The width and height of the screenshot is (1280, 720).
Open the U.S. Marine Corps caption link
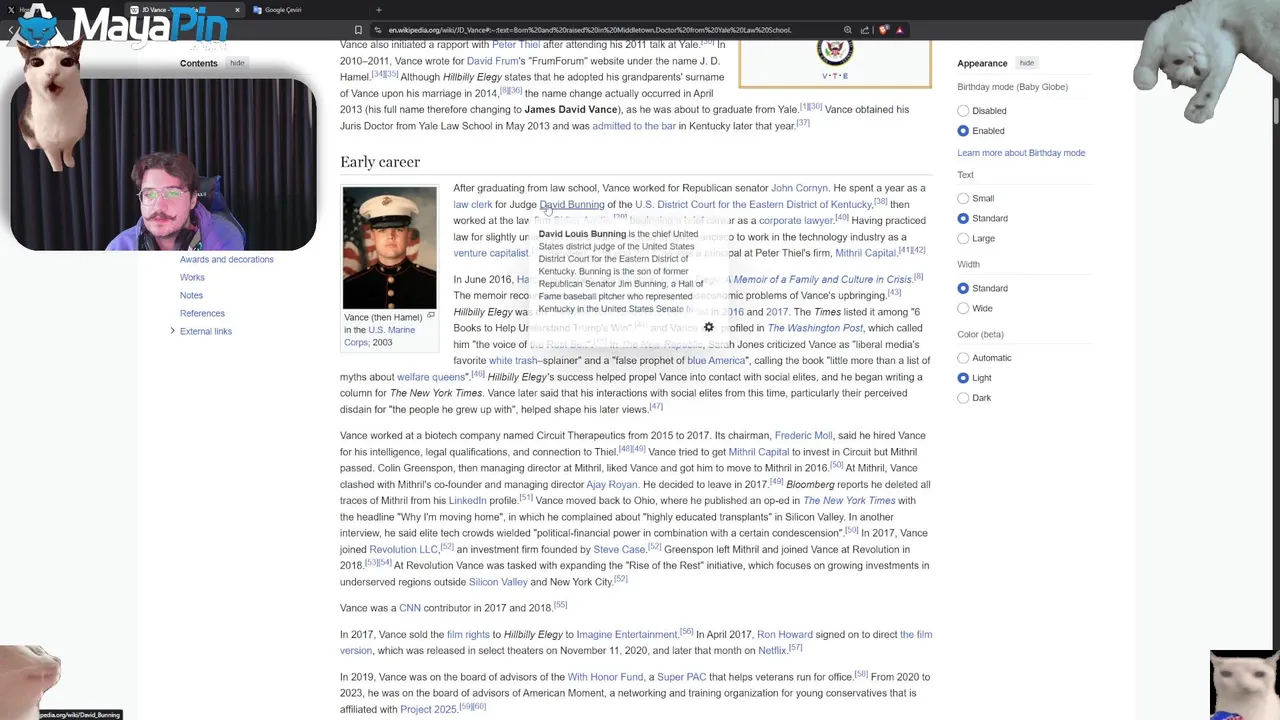tap(381, 336)
